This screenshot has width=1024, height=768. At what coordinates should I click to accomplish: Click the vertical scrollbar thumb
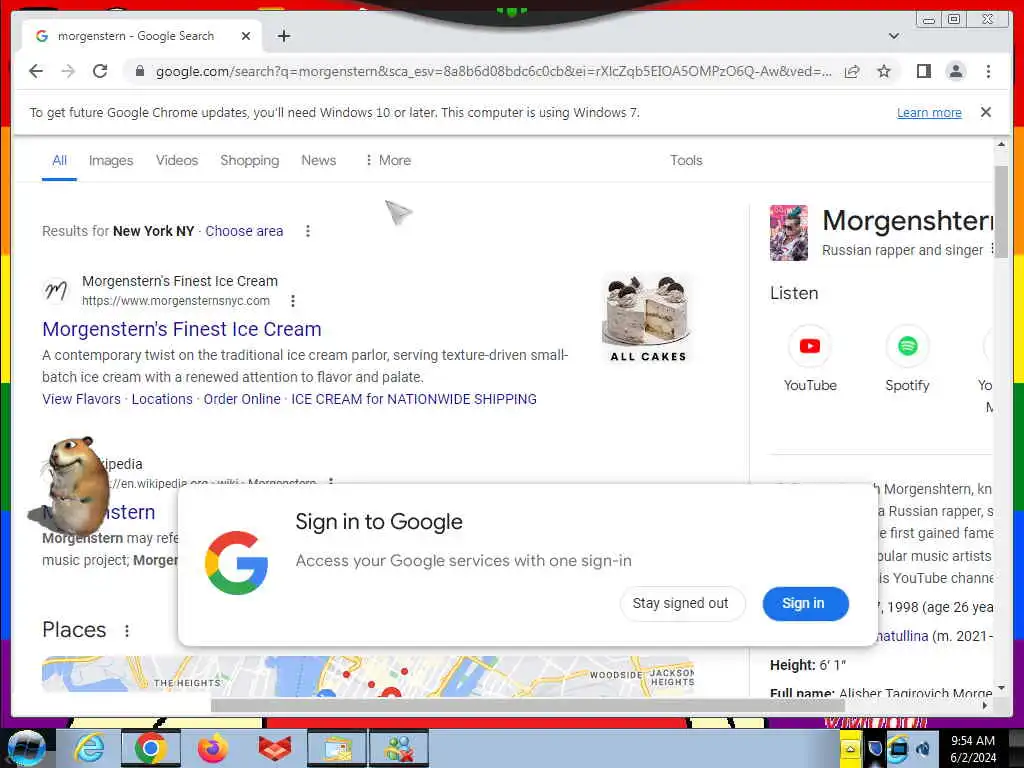(1000, 211)
